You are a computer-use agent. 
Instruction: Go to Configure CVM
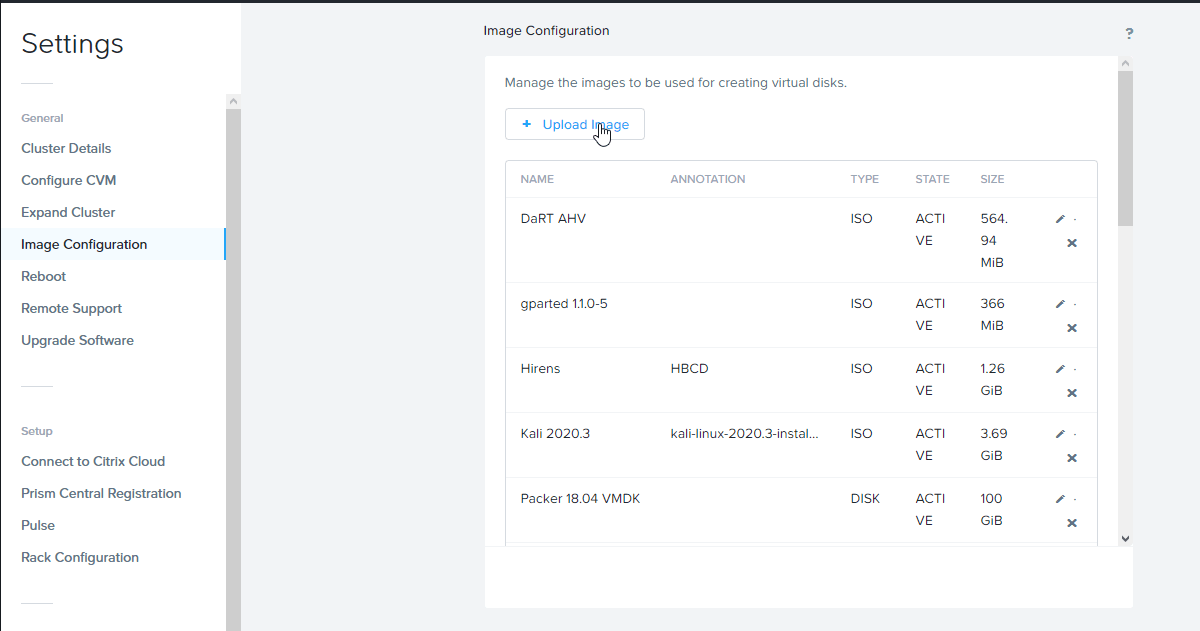click(x=69, y=181)
